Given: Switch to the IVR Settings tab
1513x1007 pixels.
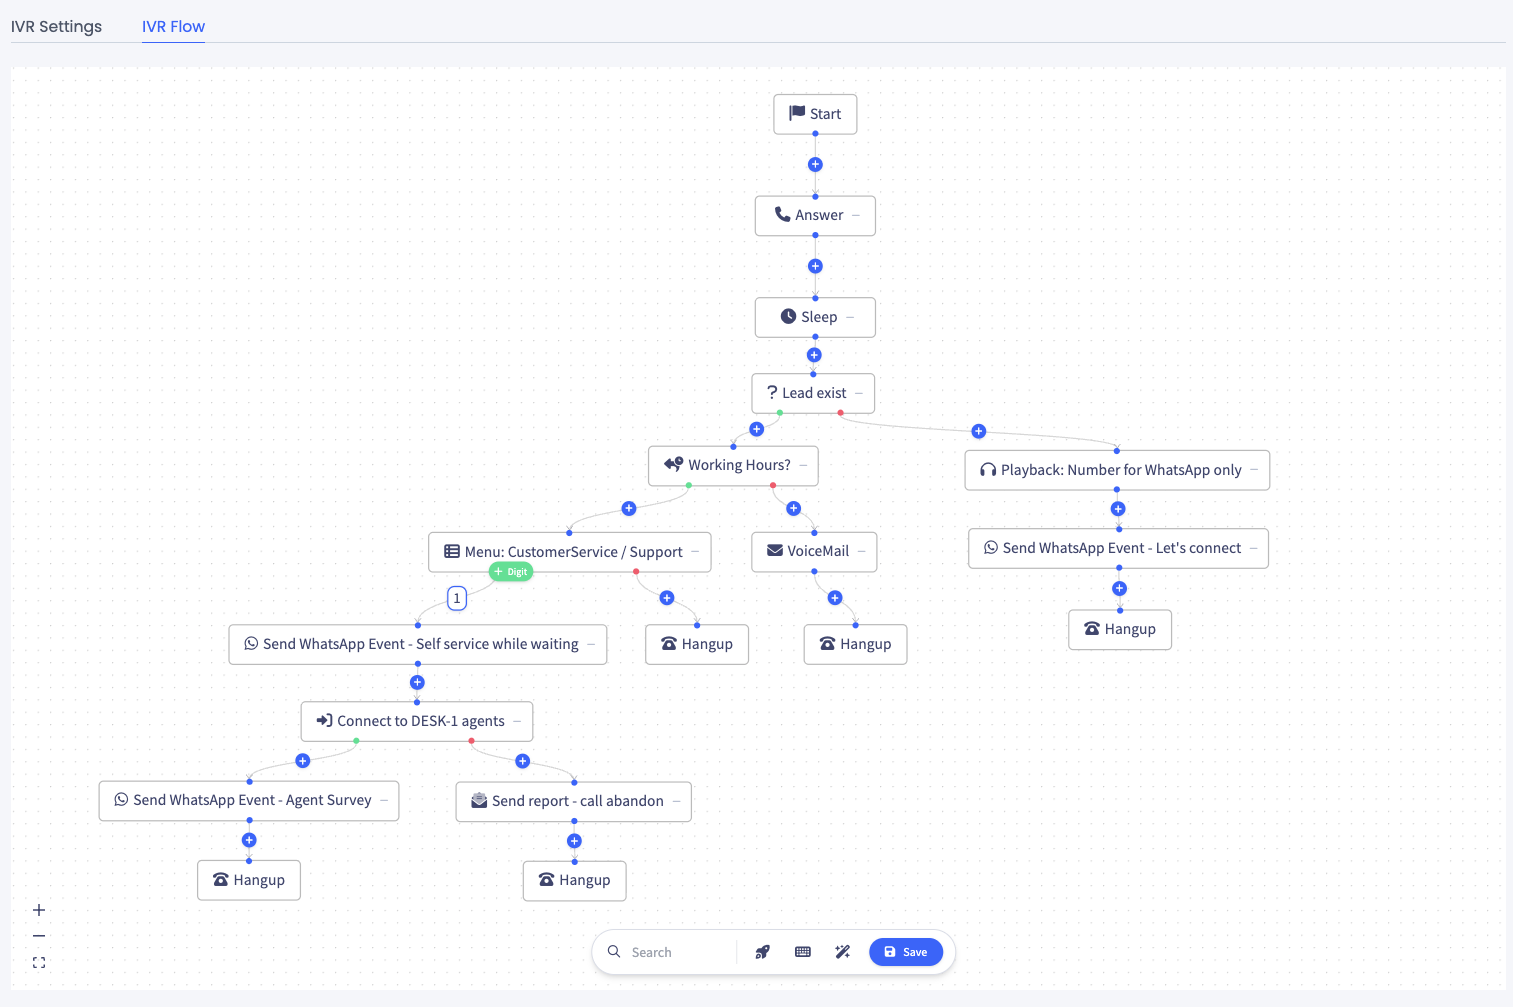Looking at the screenshot, I should tap(55, 26).
